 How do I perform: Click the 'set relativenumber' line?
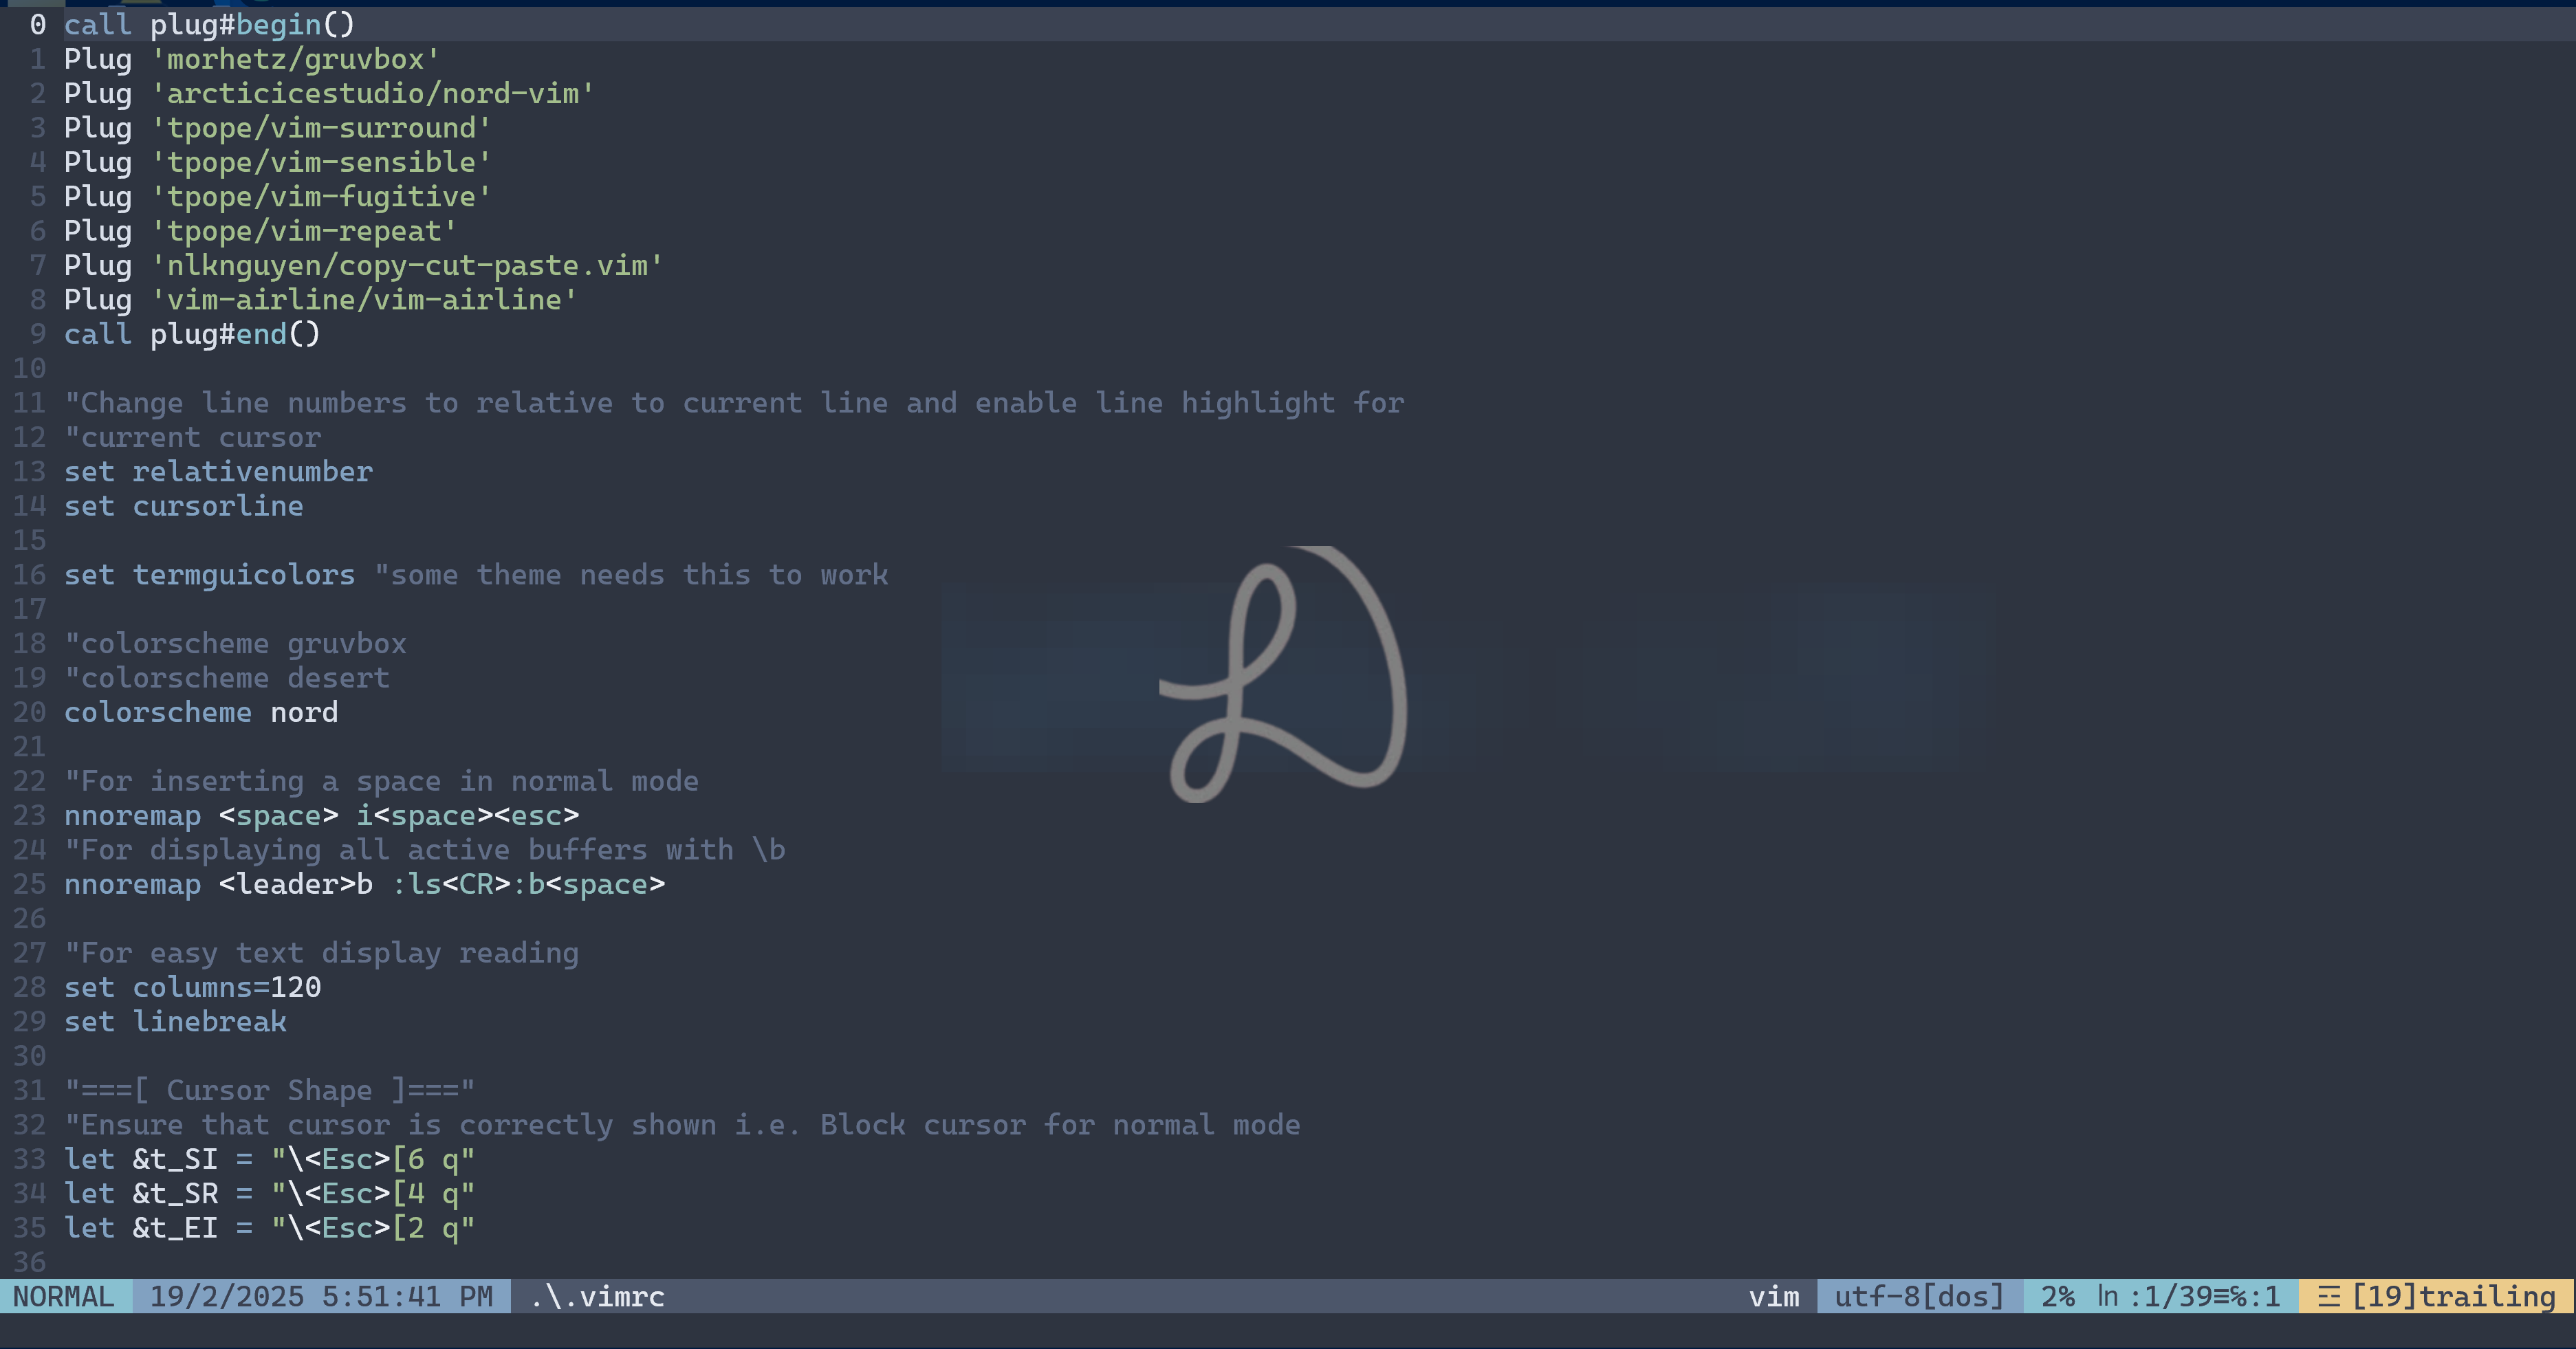[218, 471]
